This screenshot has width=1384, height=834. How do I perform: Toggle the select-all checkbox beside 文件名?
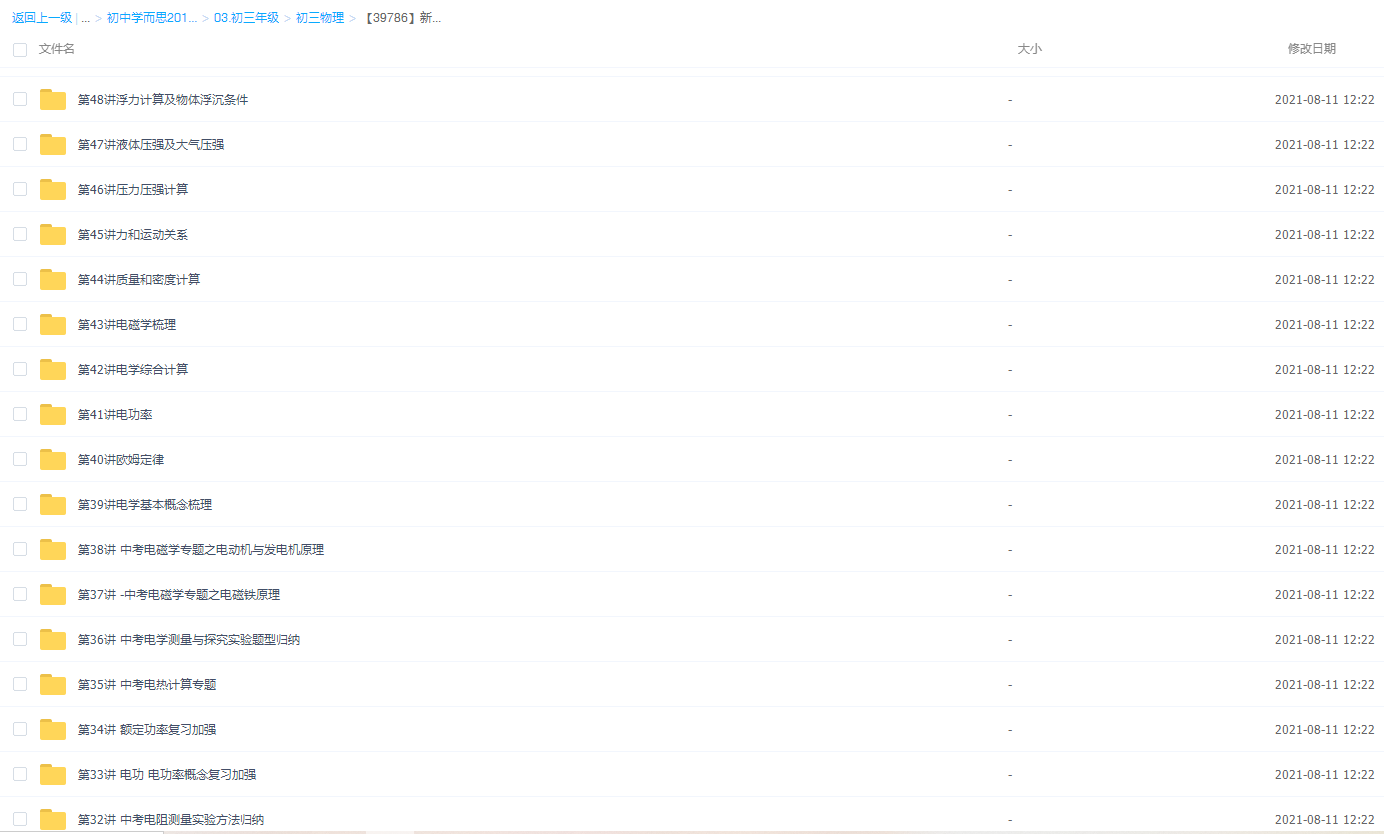pos(20,49)
